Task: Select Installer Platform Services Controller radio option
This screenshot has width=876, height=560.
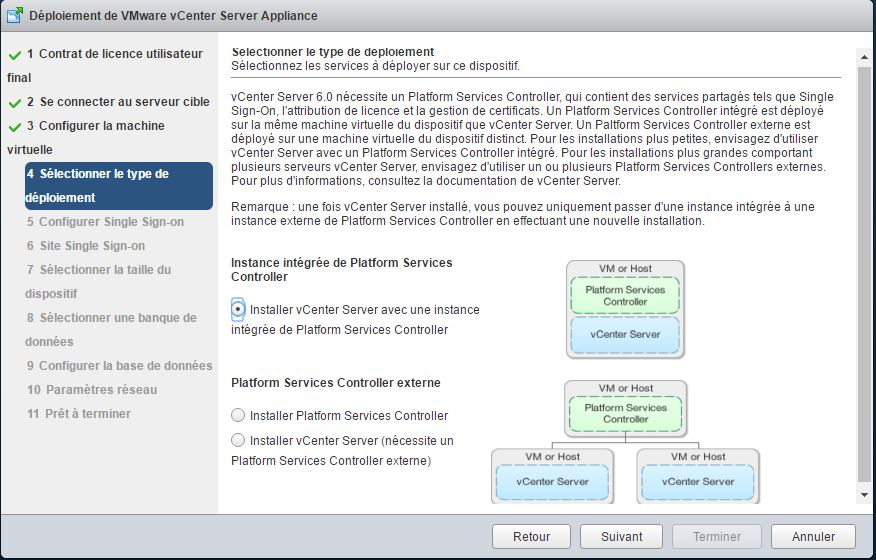Action: coord(238,415)
